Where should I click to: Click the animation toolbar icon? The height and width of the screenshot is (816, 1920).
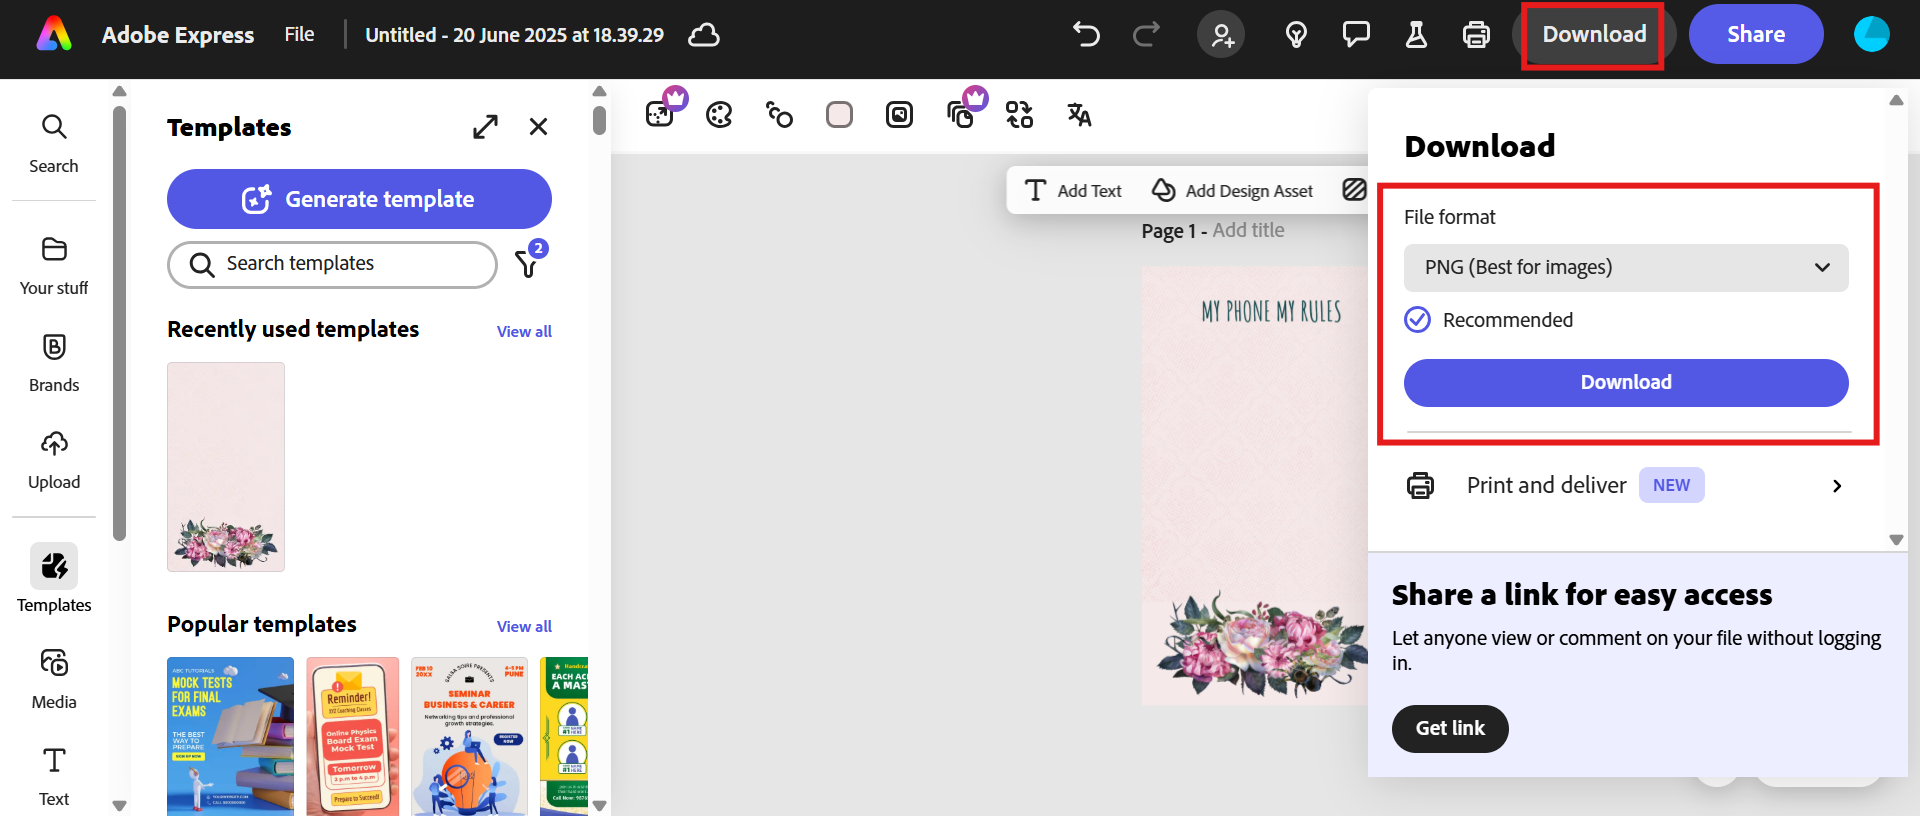click(779, 115)
